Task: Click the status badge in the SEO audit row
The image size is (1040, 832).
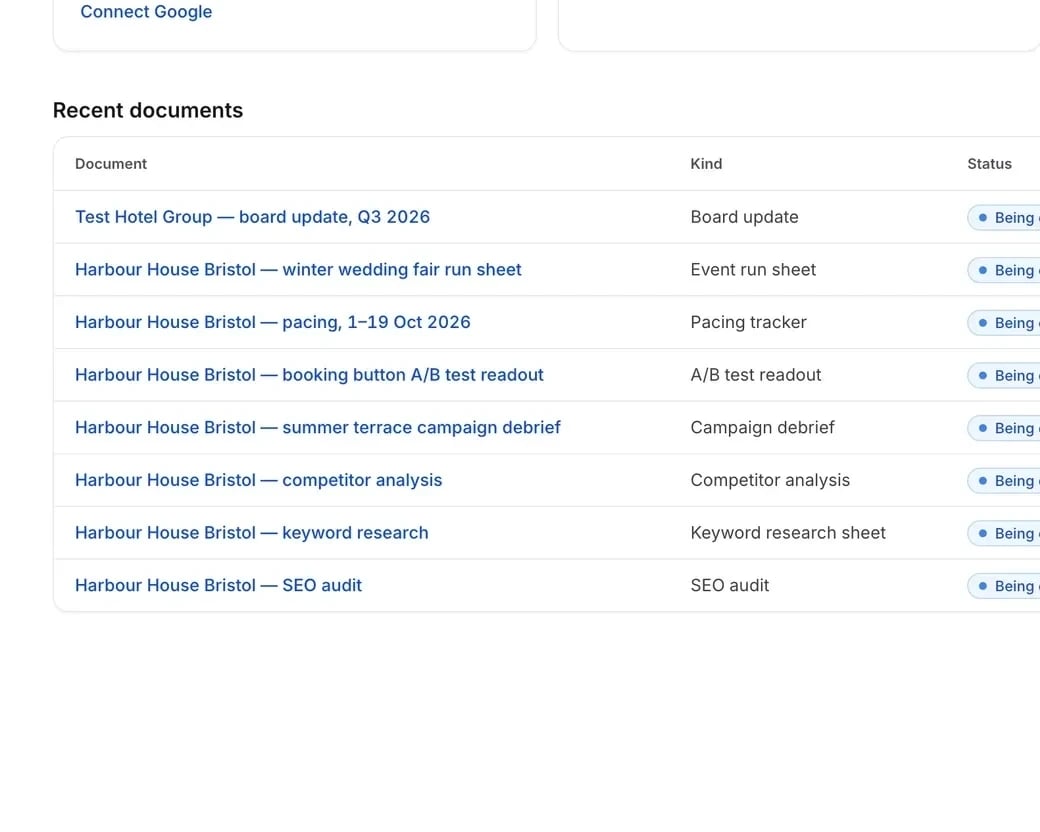Action: [x=1004, y=586]
